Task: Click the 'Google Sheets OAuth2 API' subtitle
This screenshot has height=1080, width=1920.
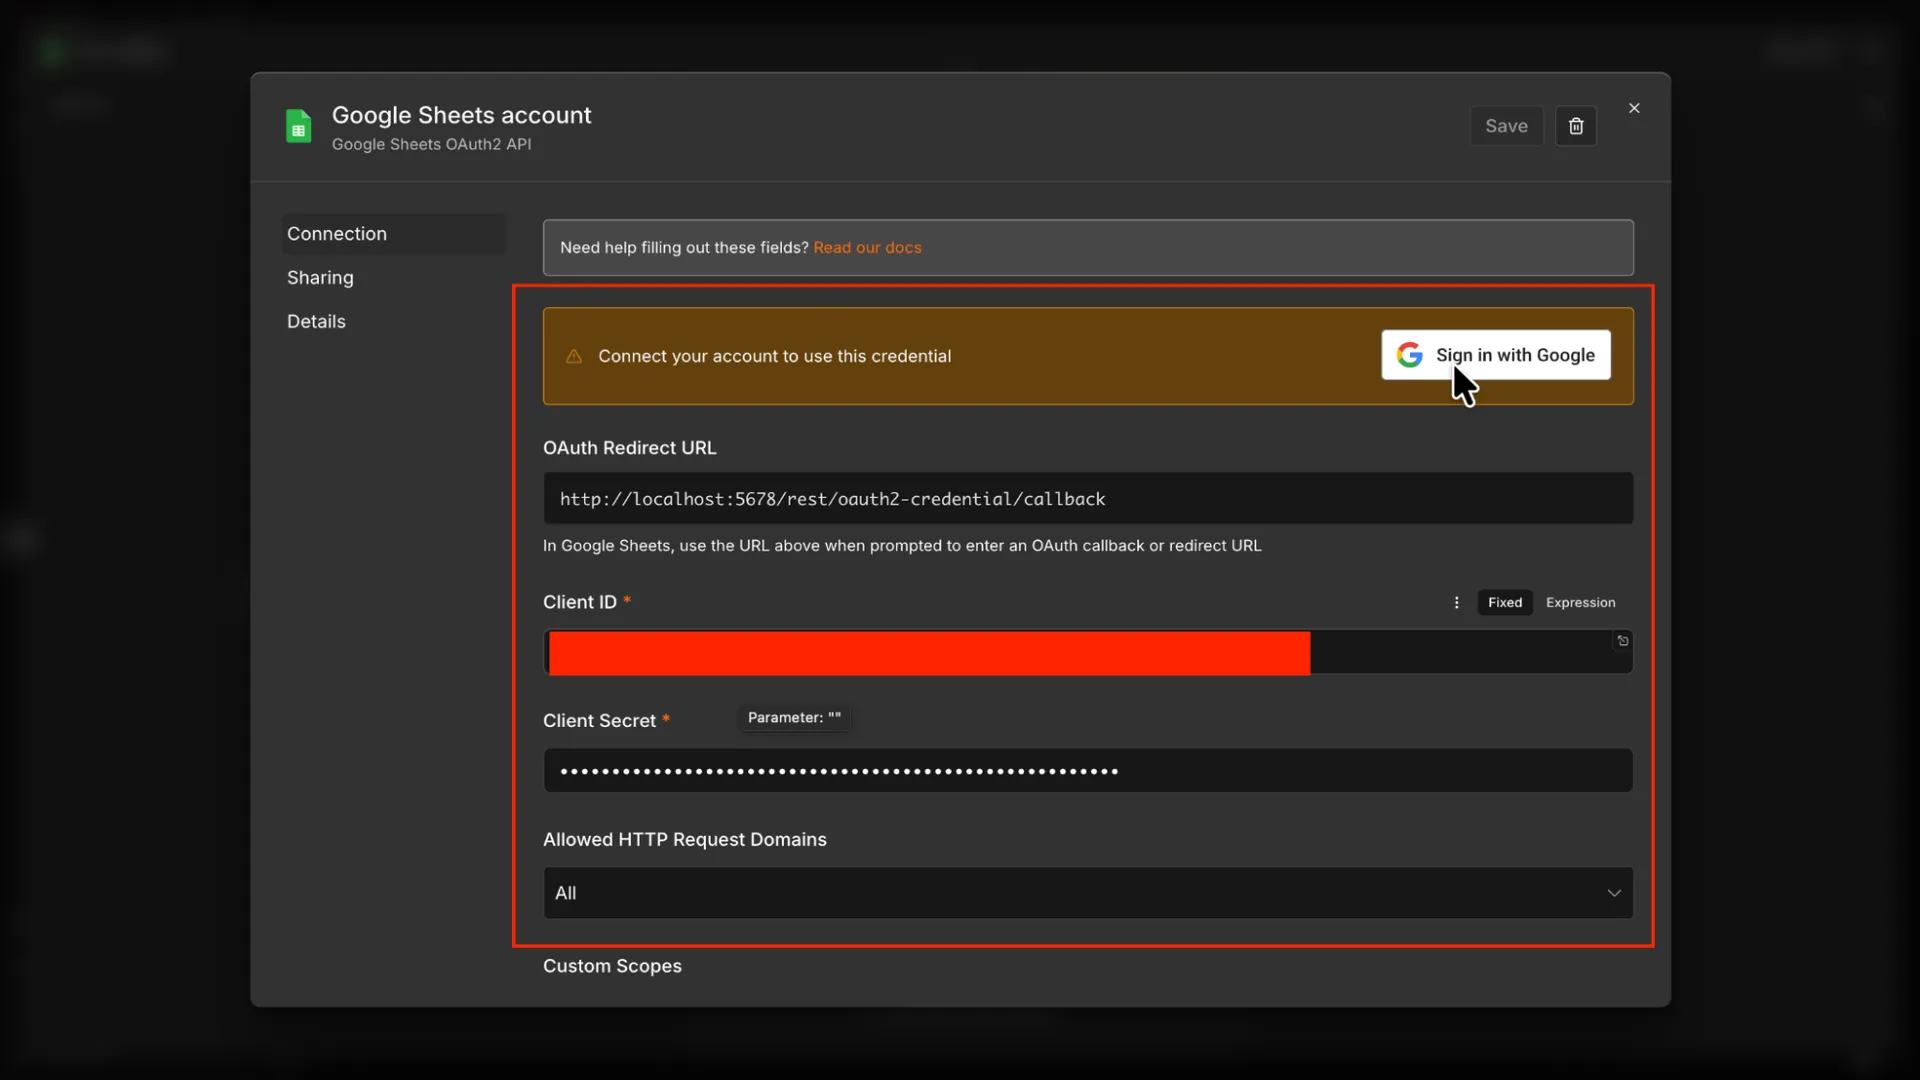Action: 431,144
